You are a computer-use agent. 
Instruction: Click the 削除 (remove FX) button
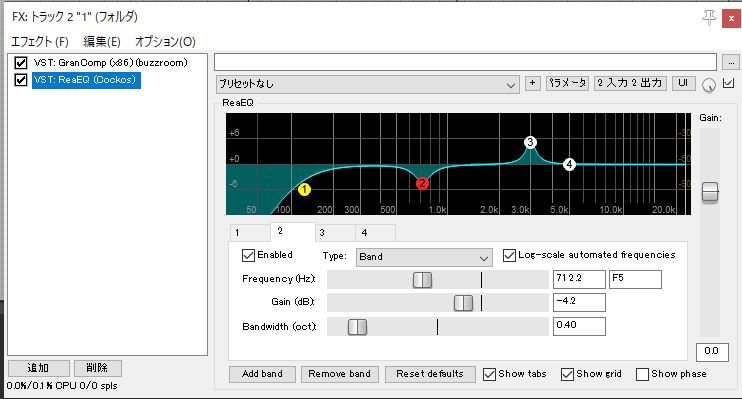click(x=97, y=368)
